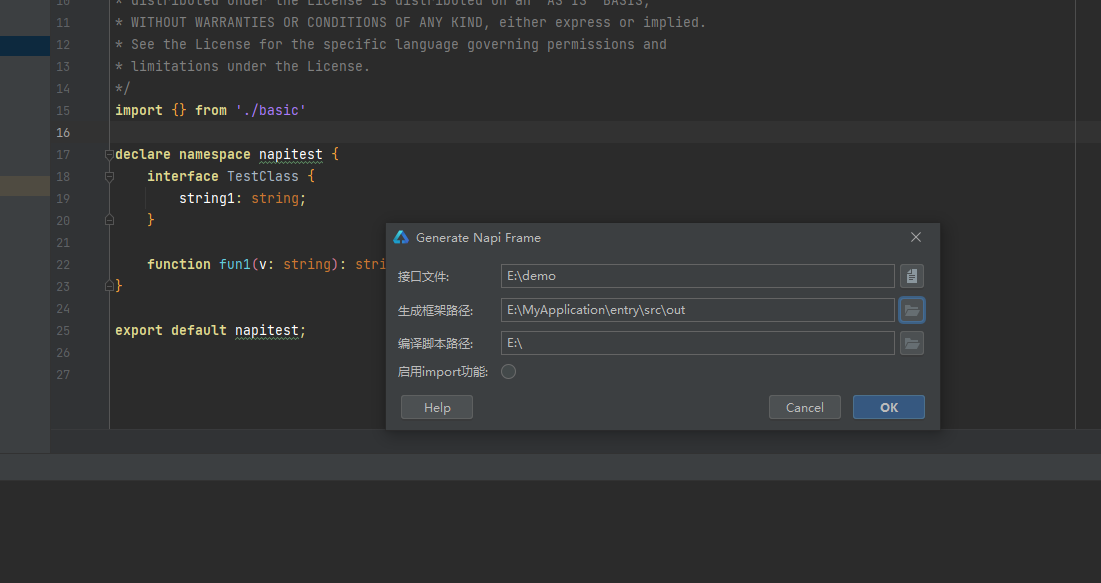The width and height of the screenshot is (1101, 583).
Task: Focus the 编译脚本路径 field containing E:\
Action: pyautogui.click(x=698, y=343)
